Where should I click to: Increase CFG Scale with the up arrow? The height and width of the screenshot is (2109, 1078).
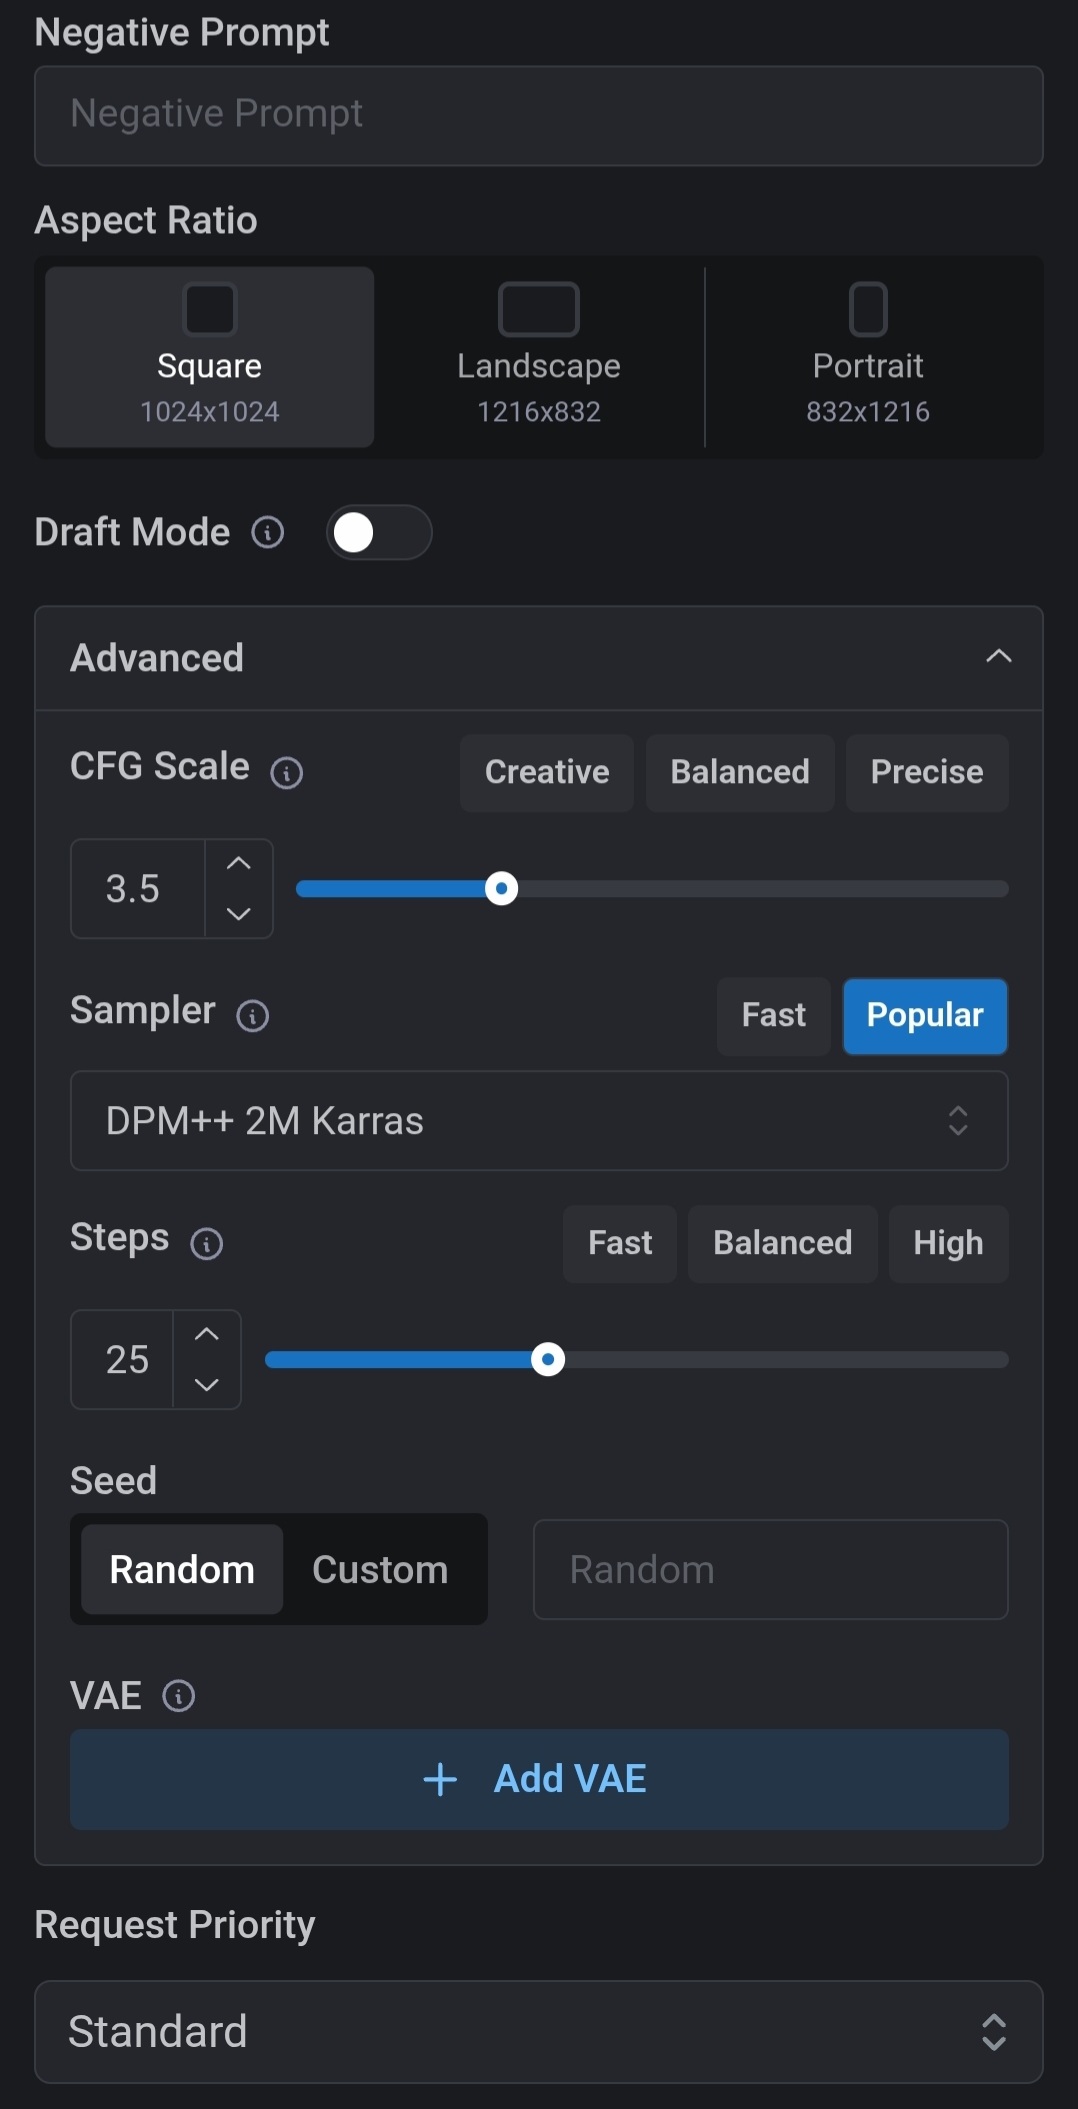239,864
